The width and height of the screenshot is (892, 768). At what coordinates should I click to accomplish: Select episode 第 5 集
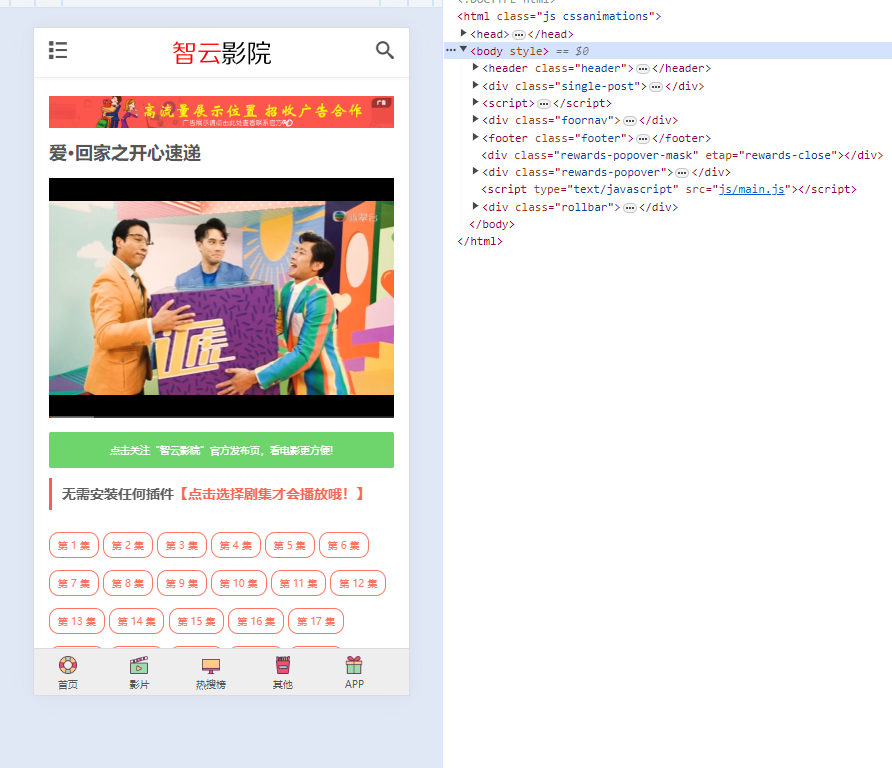[290, 545]
